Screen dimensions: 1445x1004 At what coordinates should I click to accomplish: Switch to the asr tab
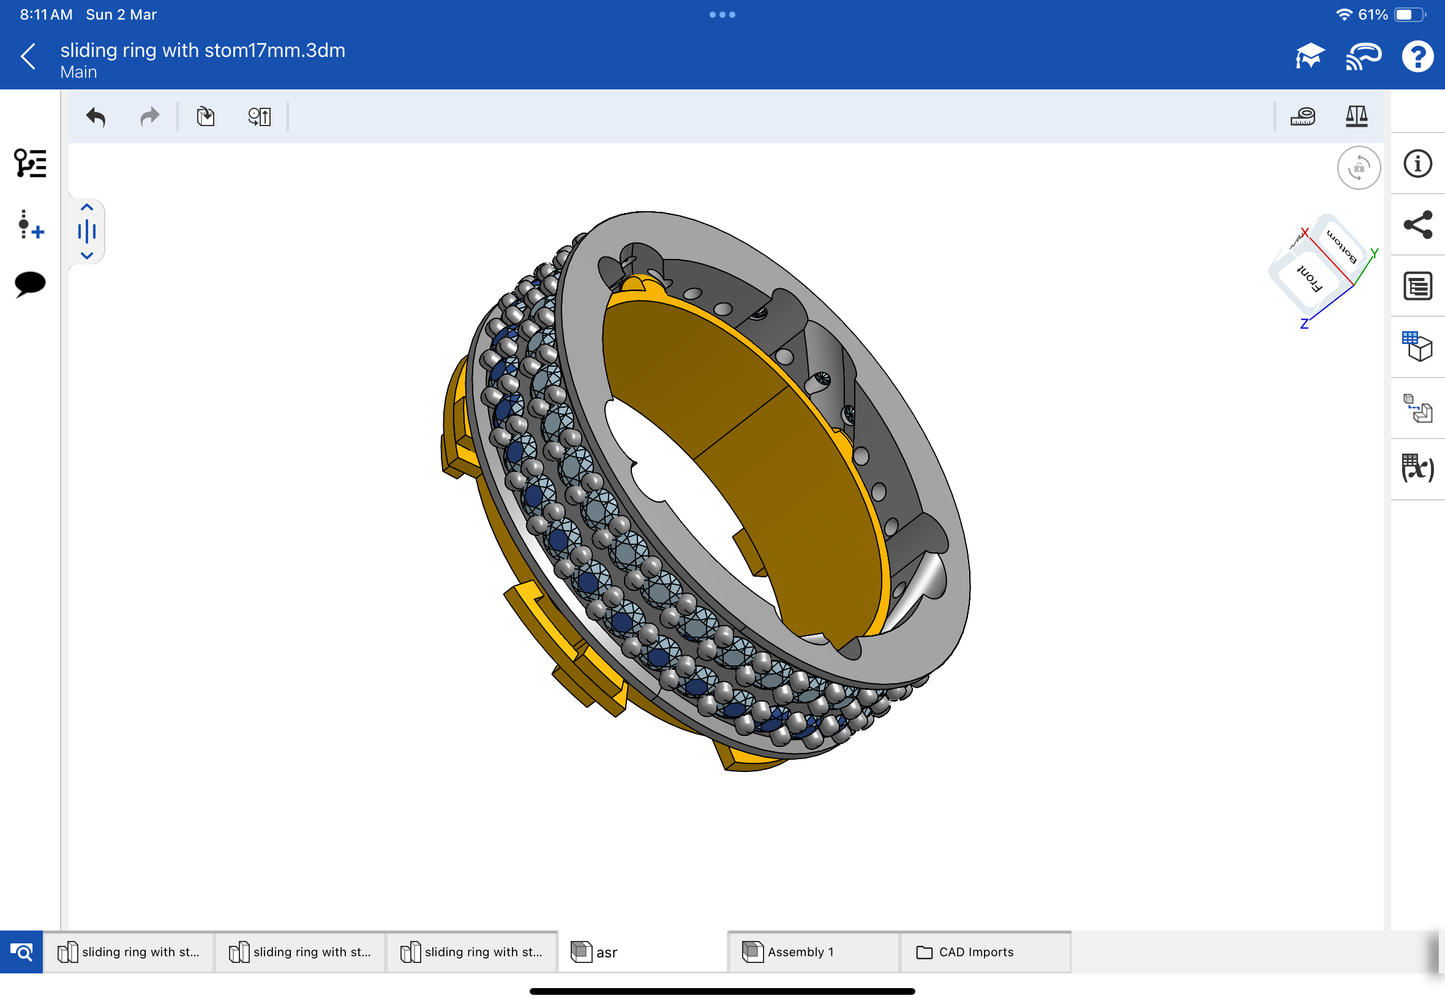point(642,952)
